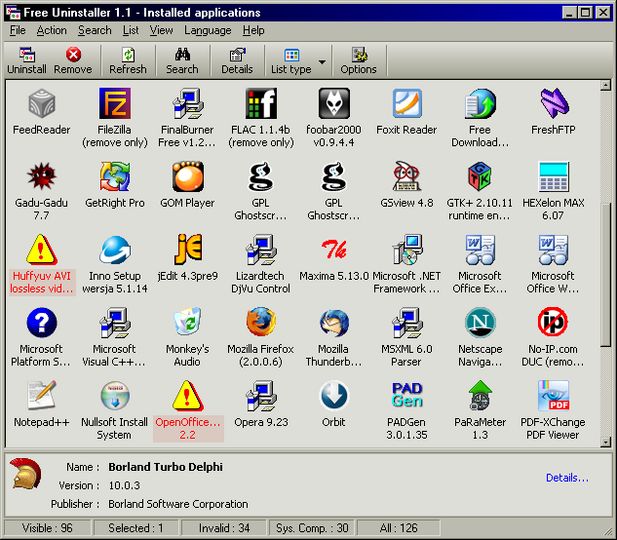Select the PaRaMeter 1.3 icon
The height and width of the screenshot is (540, 617).
coord(480,396)
